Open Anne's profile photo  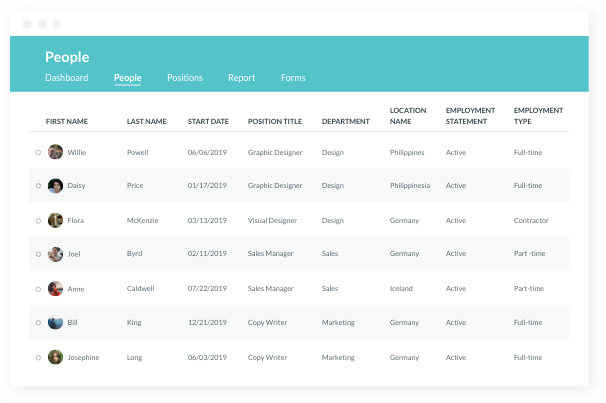coord(55,289)
